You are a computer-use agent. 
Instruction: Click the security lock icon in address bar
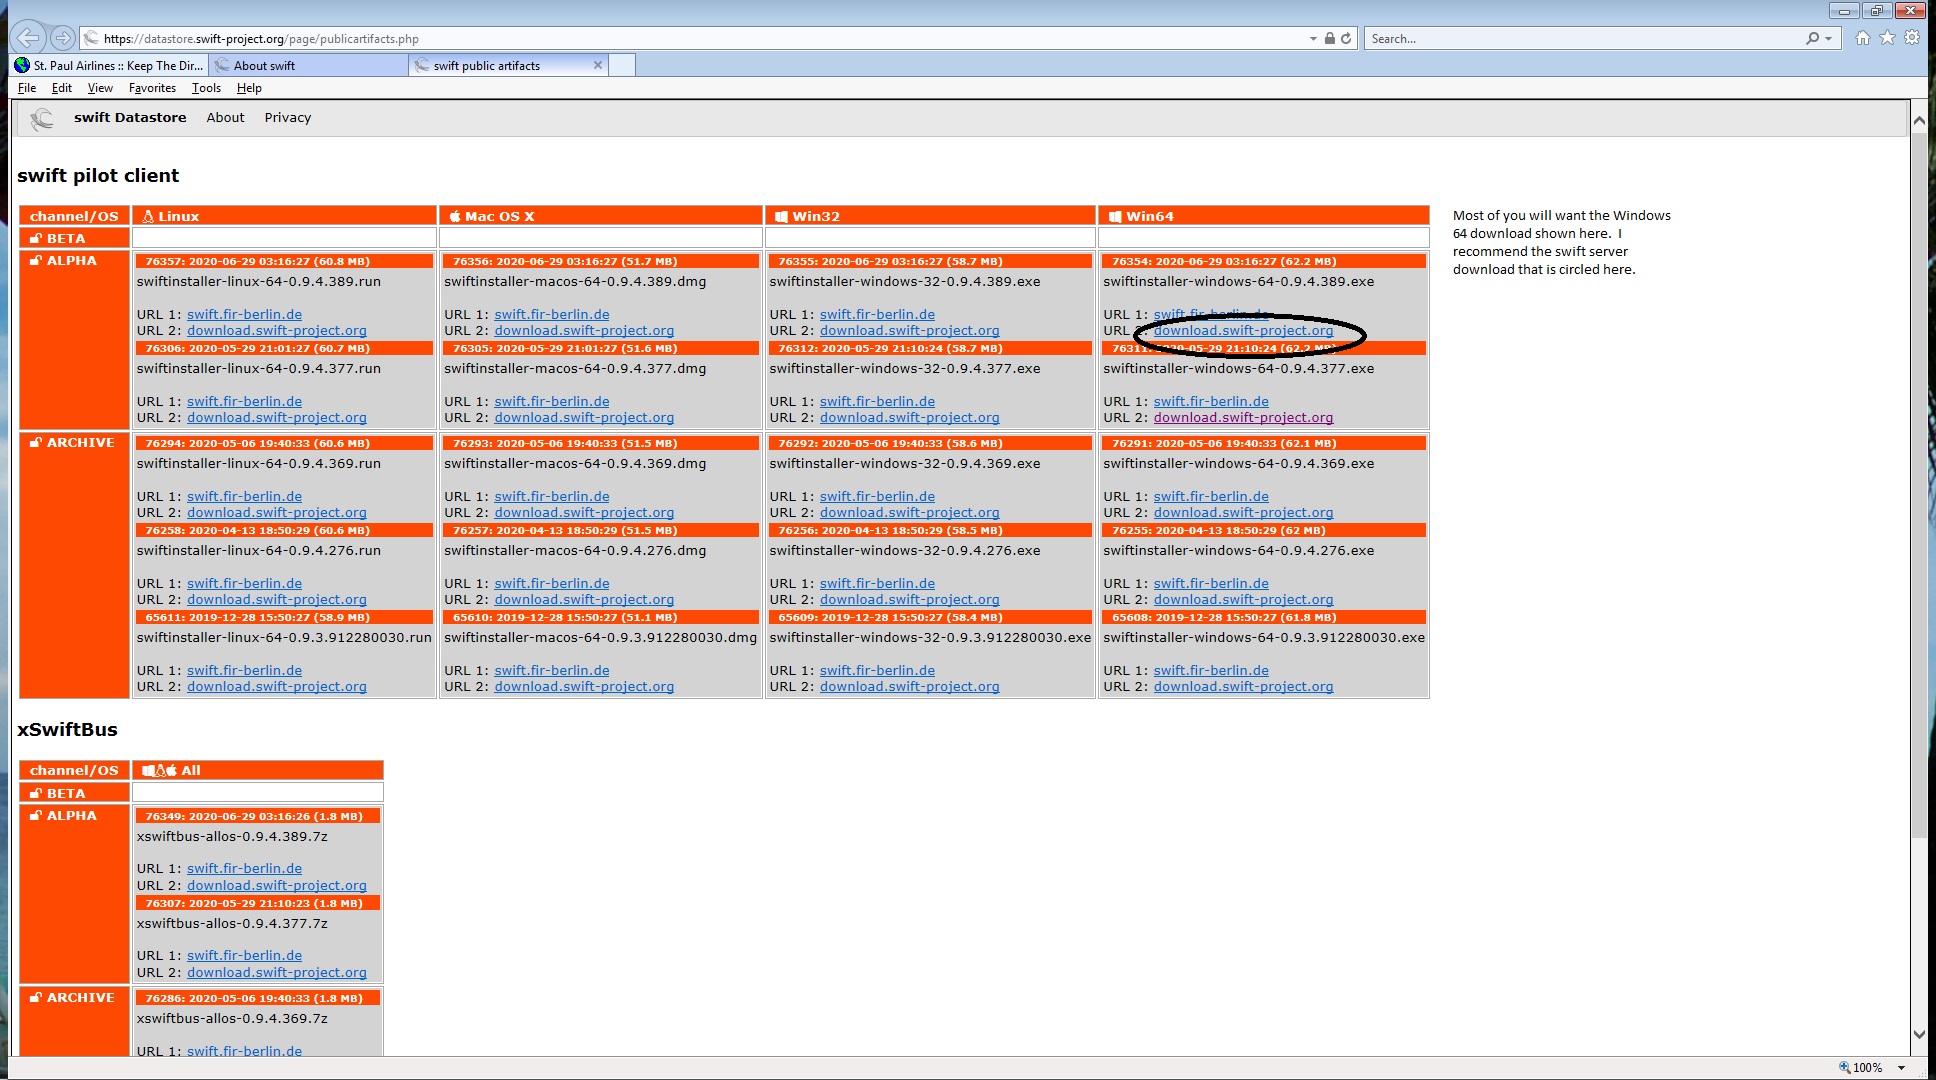tap(1329, 38)
